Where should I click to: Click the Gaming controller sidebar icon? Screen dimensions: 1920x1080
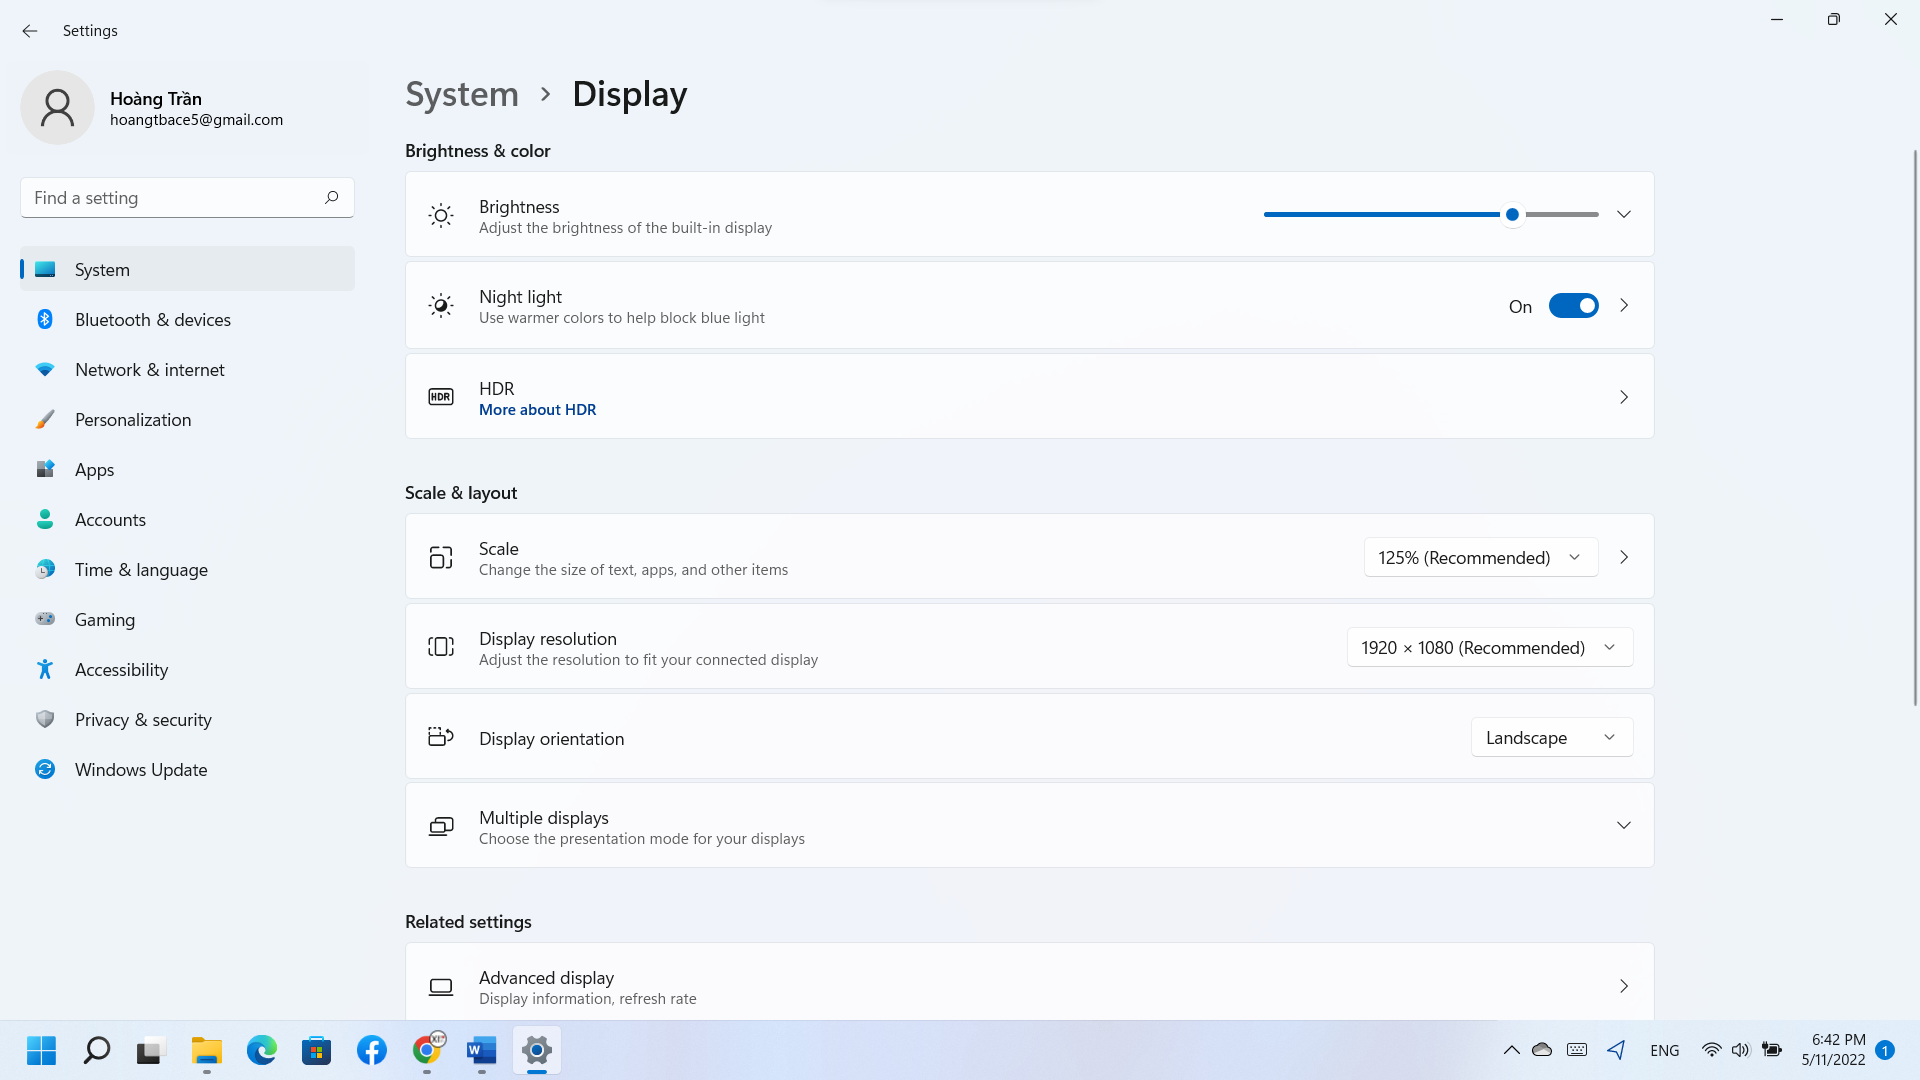coord(45,619)
